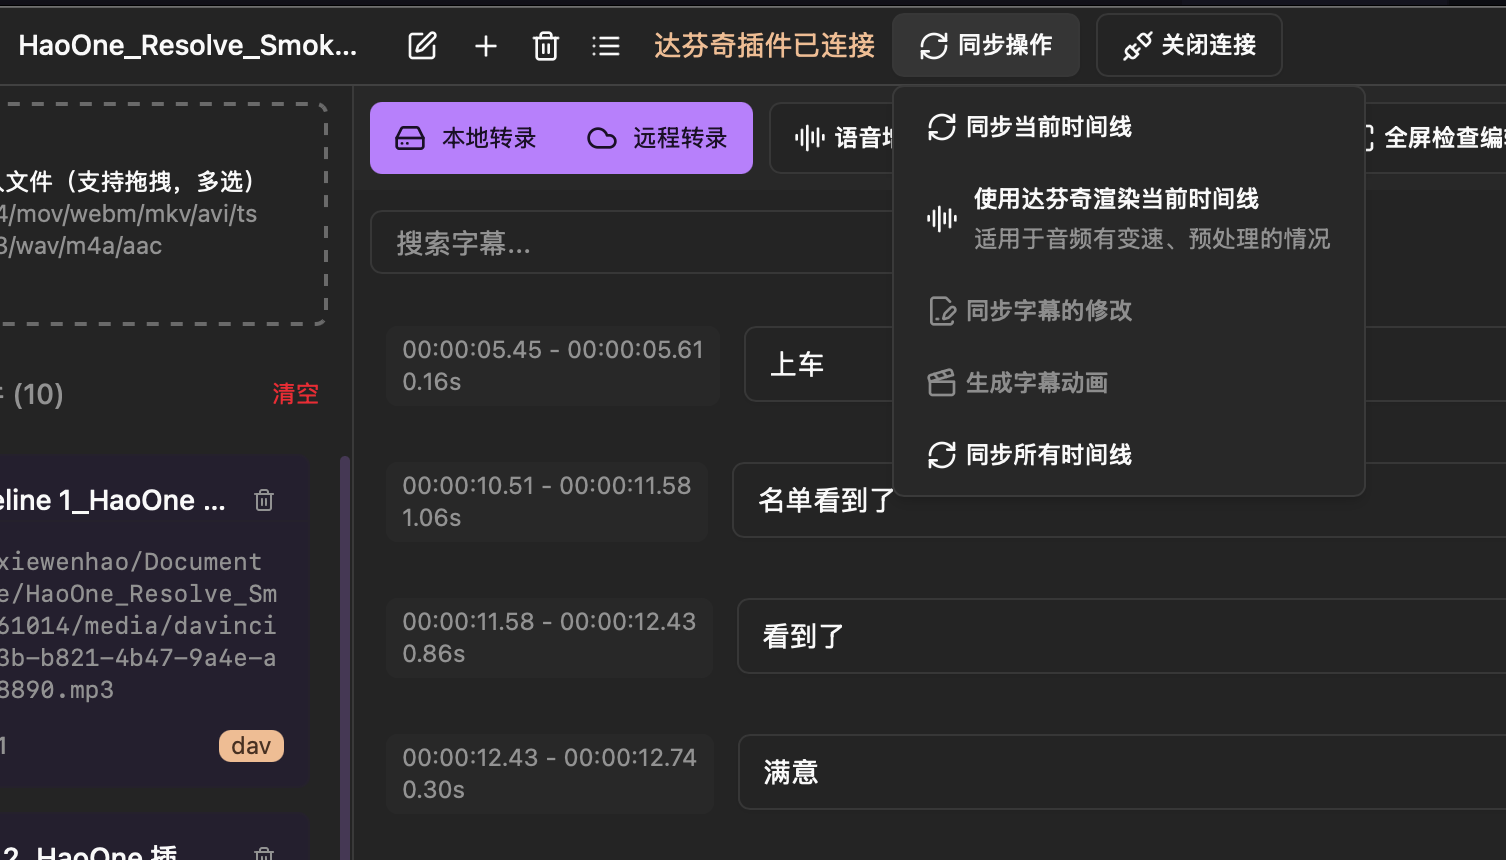Click the dav badge on file card
The height and width of the screenshot is (860, 1506).
point(251,746)
